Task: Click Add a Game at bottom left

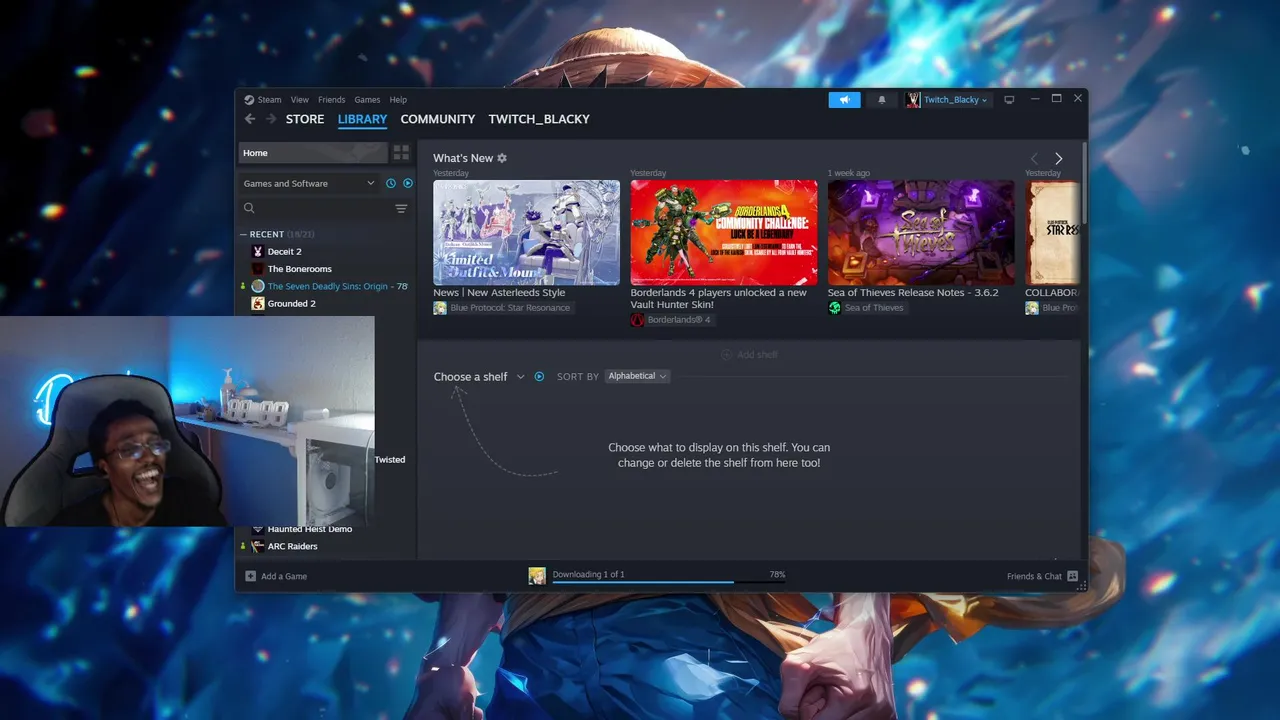Action: (276, 576)
